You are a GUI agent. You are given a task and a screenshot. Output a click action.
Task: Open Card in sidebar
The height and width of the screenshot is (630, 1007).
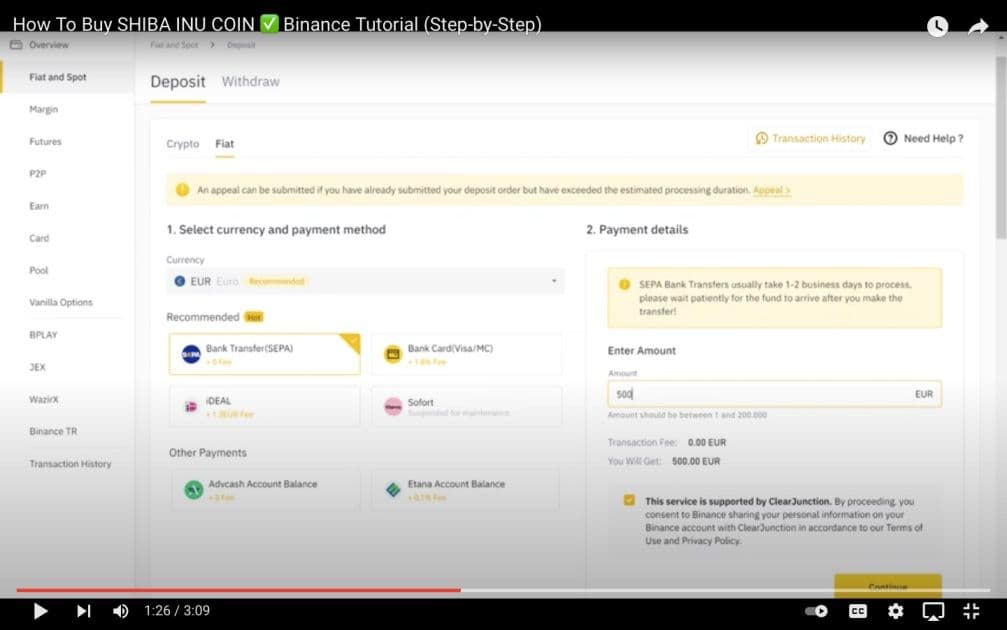pos(39,238)
